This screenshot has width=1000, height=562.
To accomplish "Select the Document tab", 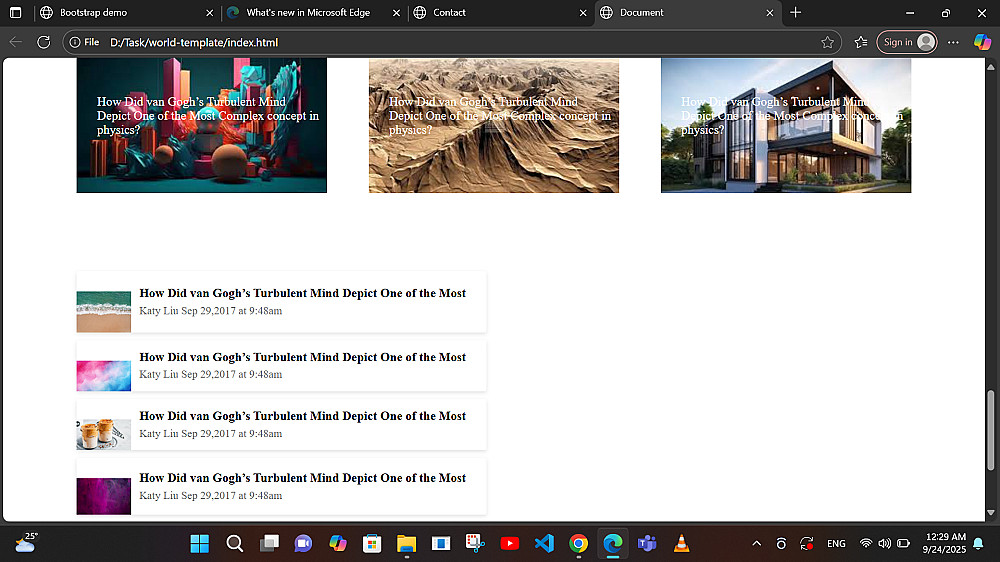I will pyautogui.click(x=688, y=13).
